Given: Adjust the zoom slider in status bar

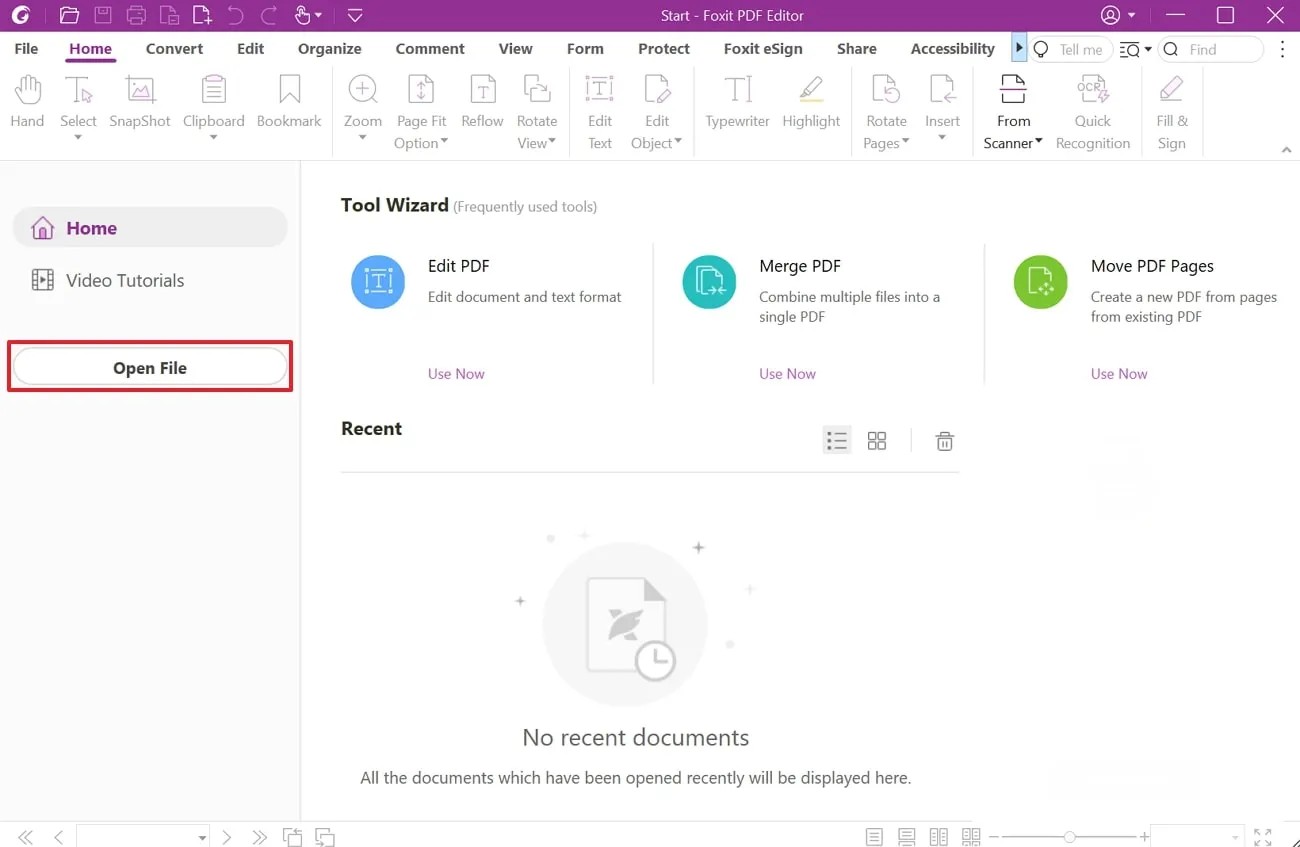Looking at the screenshot, I should pos(1070,836).
